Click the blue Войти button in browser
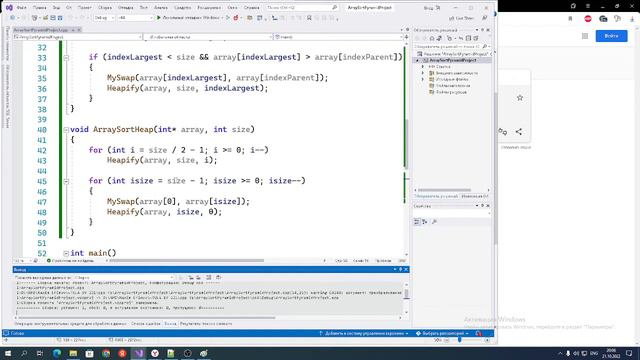 click(x=611, y=36)
